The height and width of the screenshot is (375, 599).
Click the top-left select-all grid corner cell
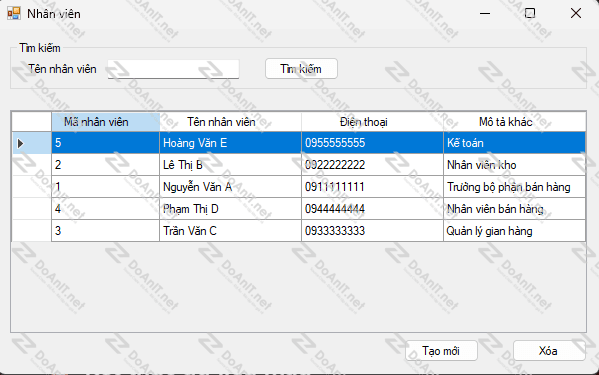(32, 122)
